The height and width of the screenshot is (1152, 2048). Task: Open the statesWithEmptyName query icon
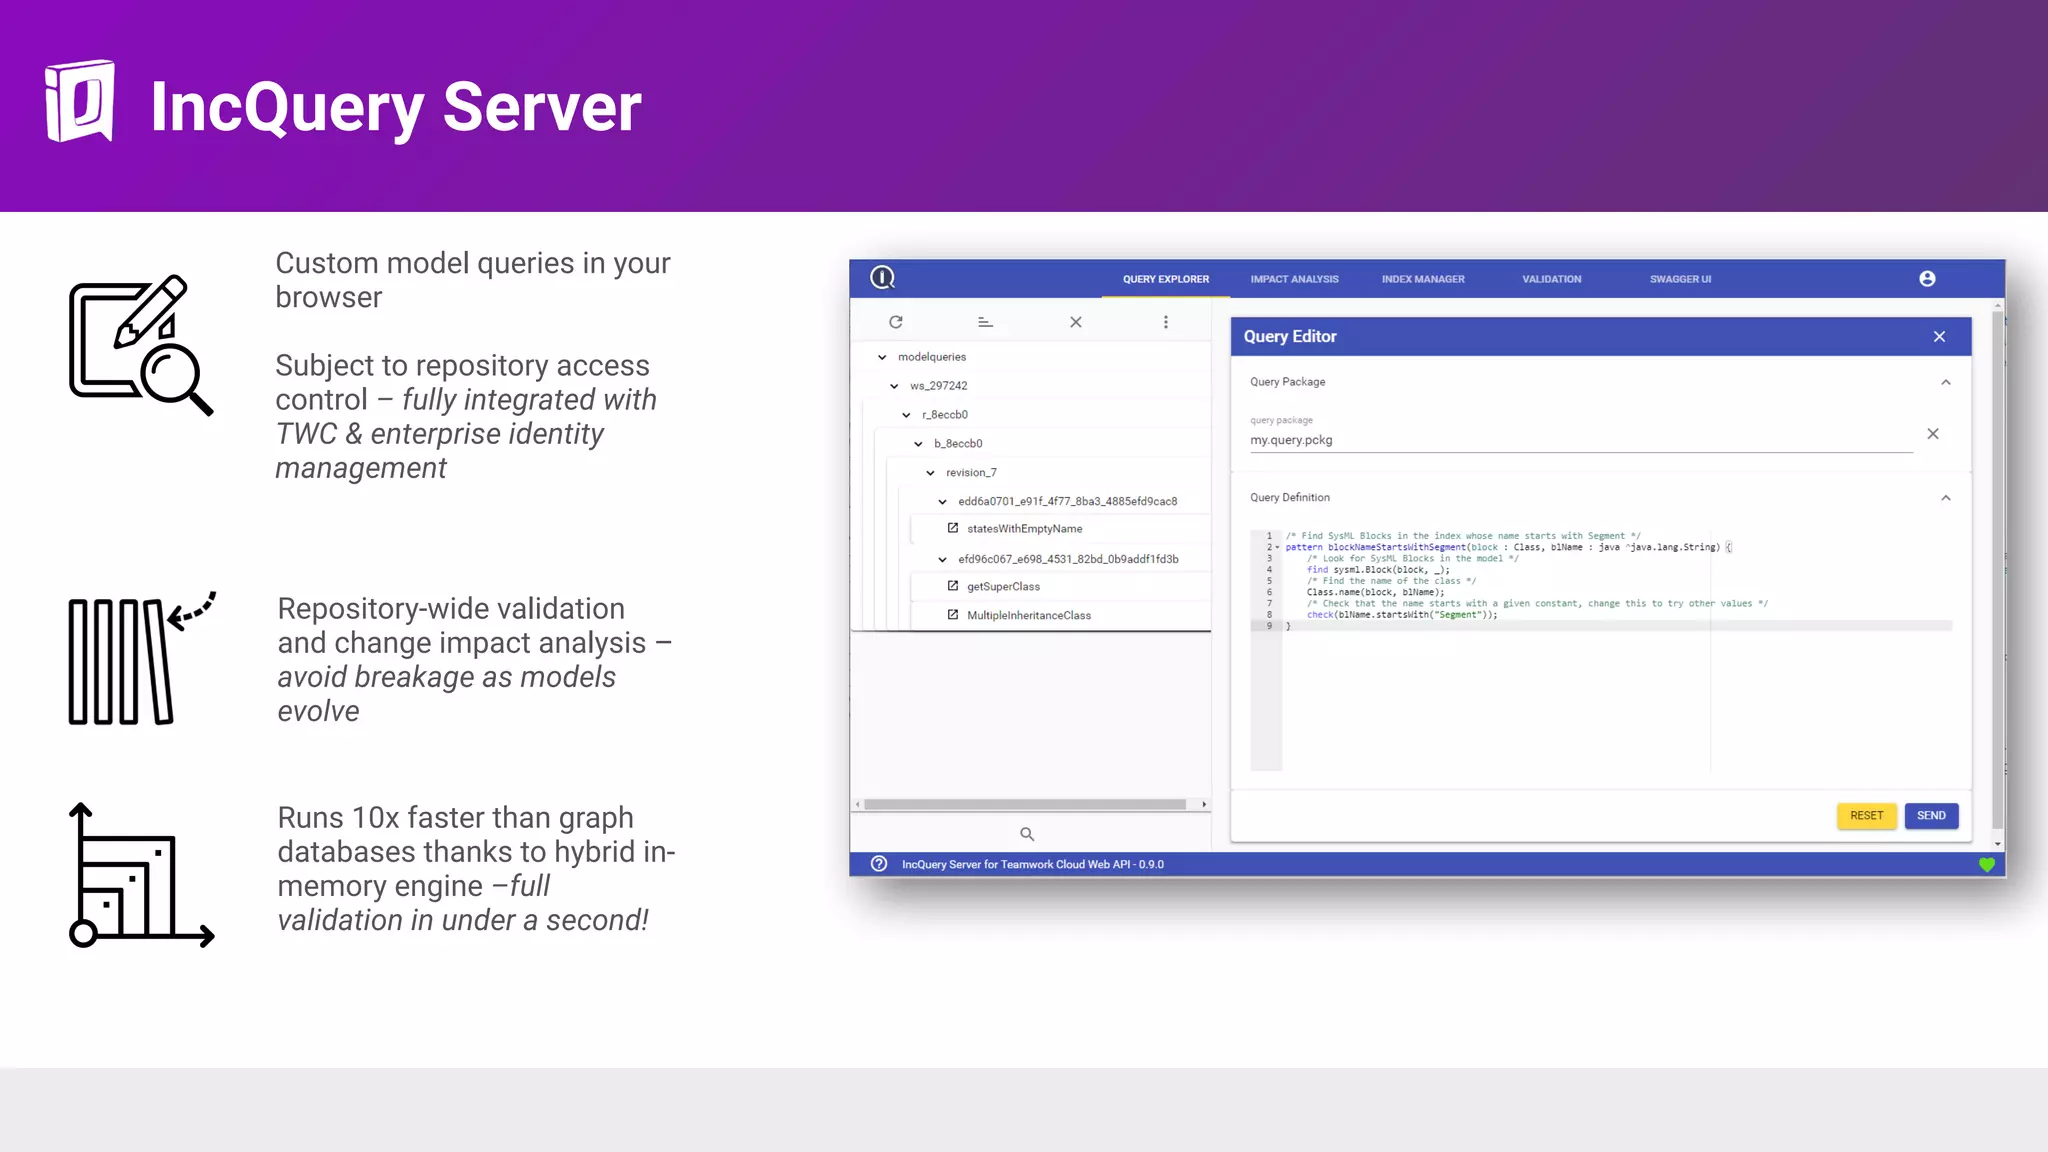[x=953, y=528]
